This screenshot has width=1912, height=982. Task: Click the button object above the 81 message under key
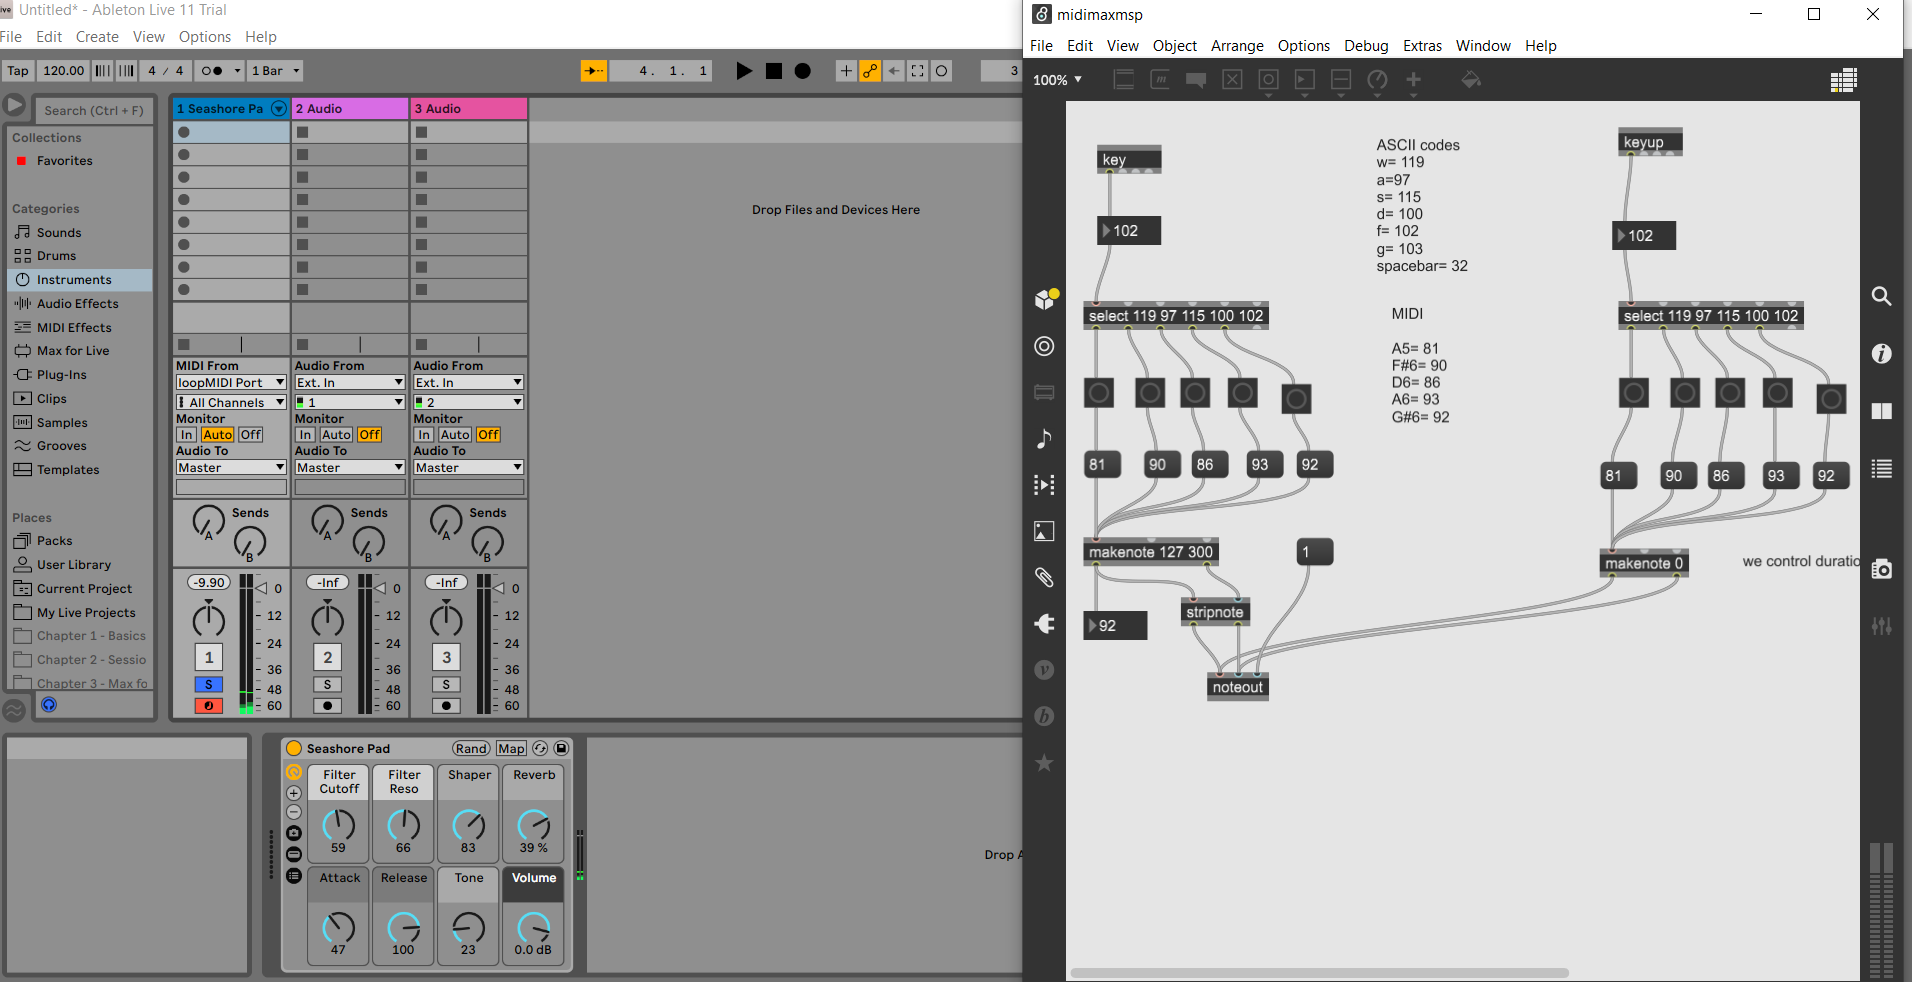pyautogui.click(x=1099, y=392)
